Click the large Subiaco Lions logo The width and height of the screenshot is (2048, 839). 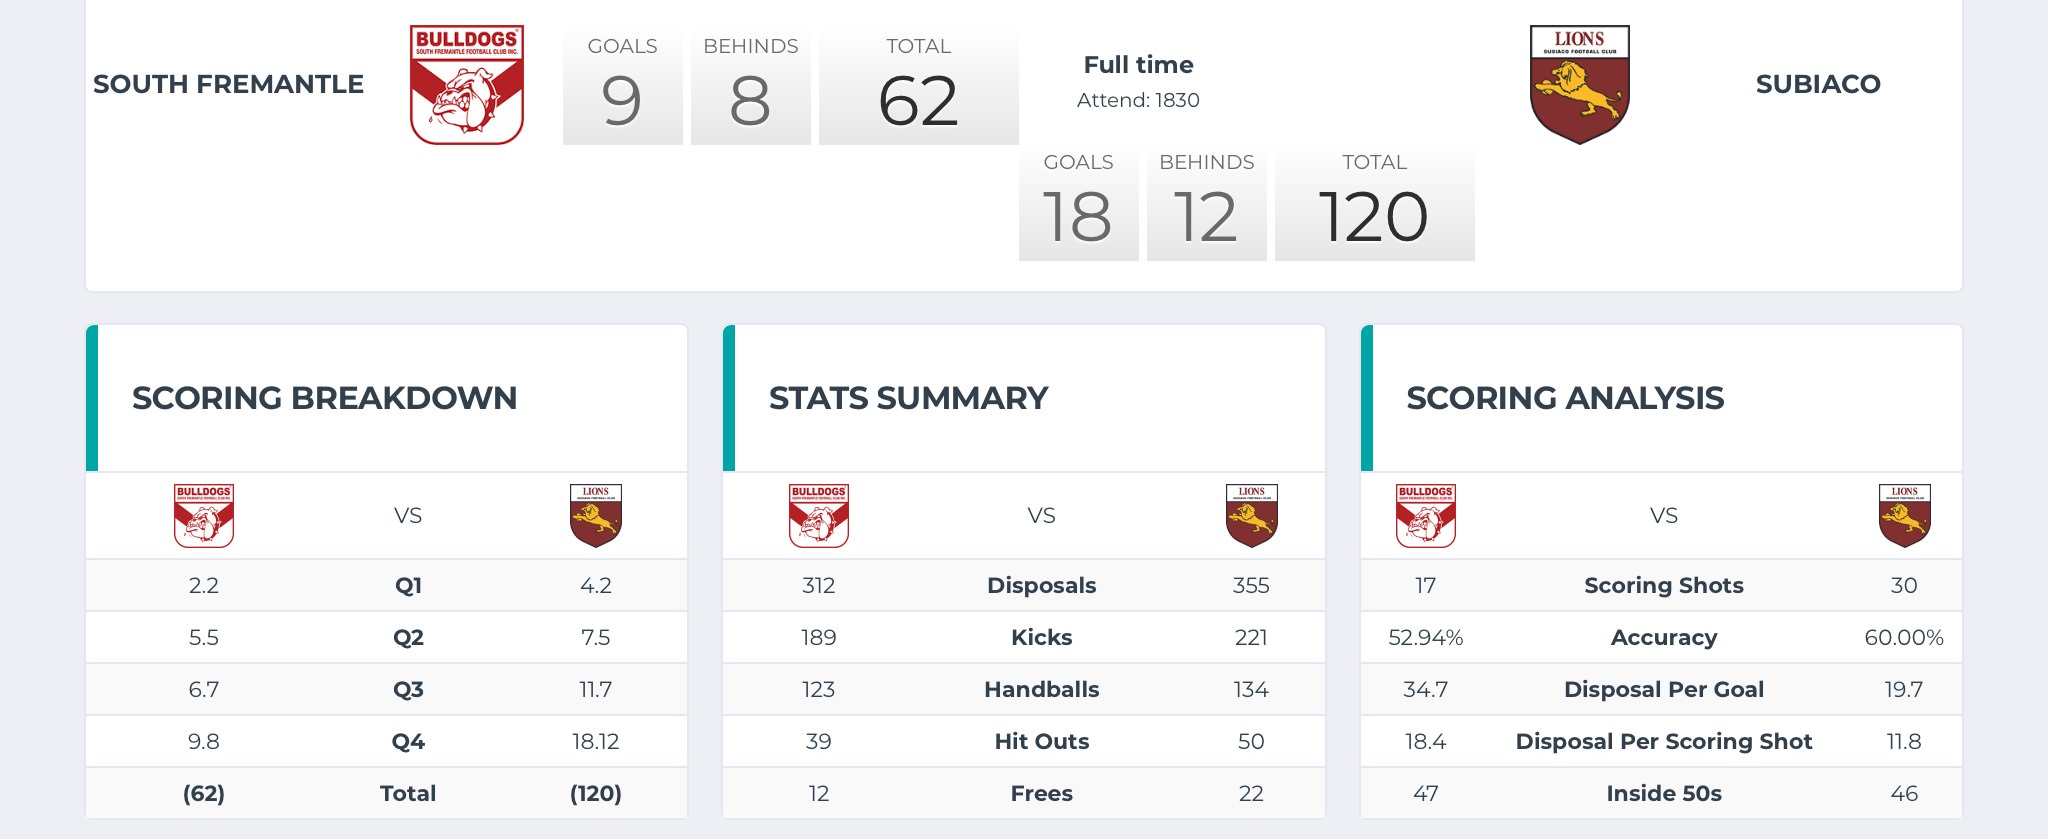(1579, 85)
